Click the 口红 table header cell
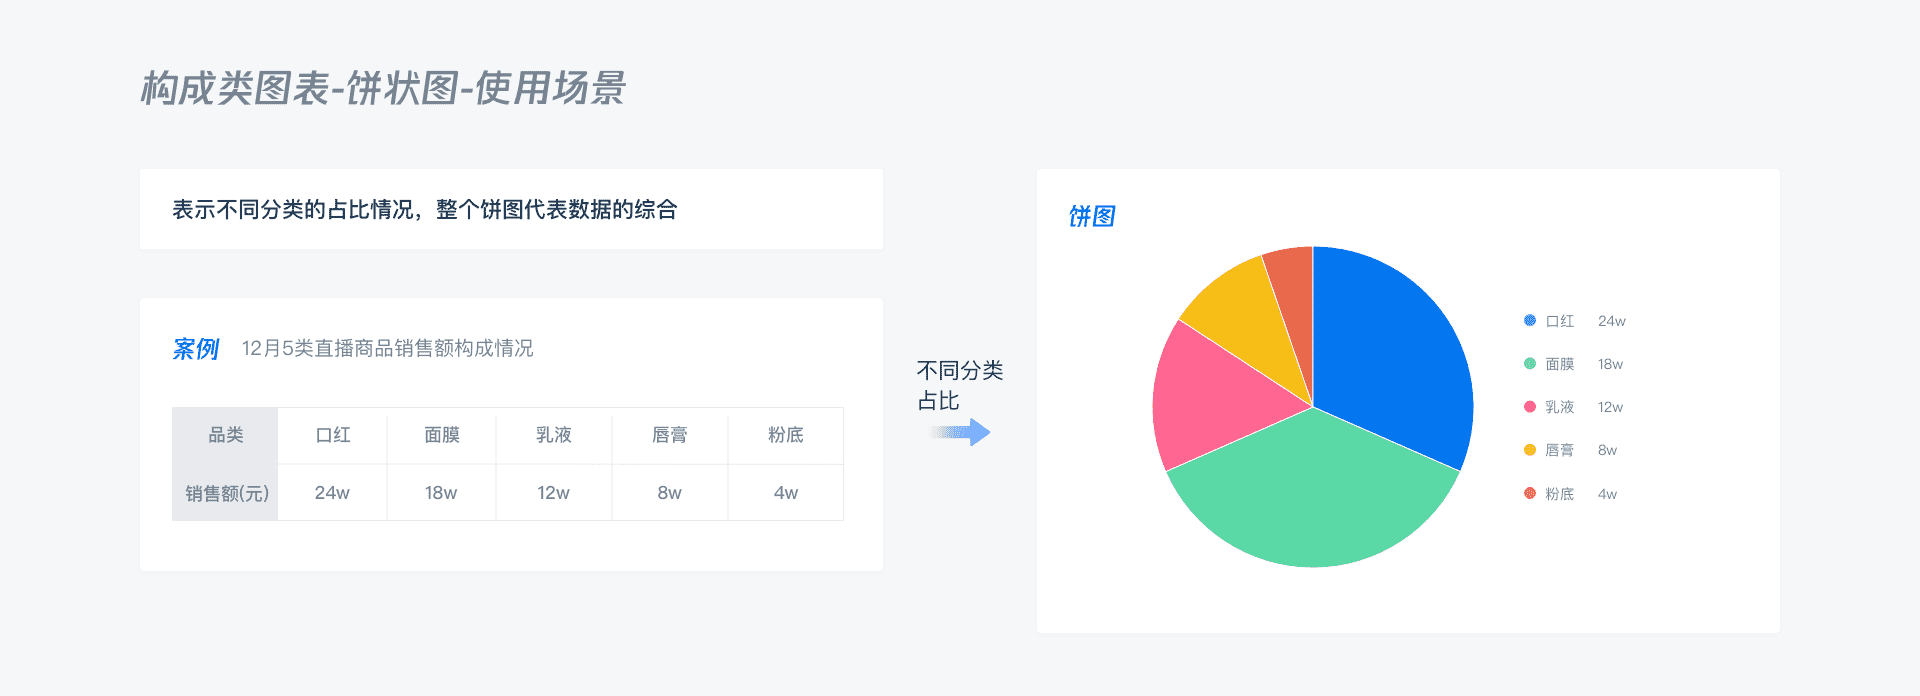Screen dimensions: 1920x696 point(333,435)
